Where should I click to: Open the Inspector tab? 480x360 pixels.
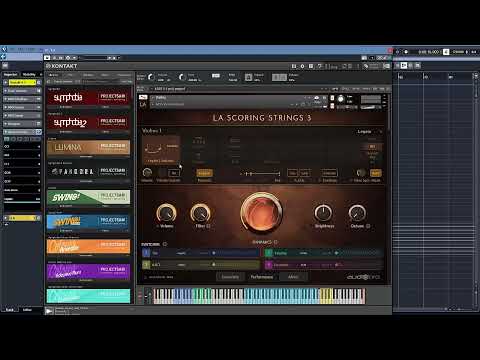10,74
